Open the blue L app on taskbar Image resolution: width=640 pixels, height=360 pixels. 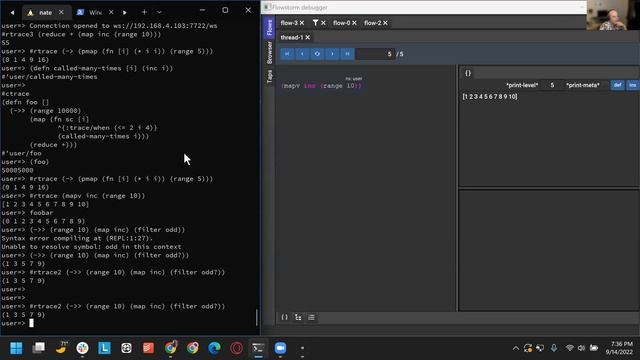(x=104, y=348)
